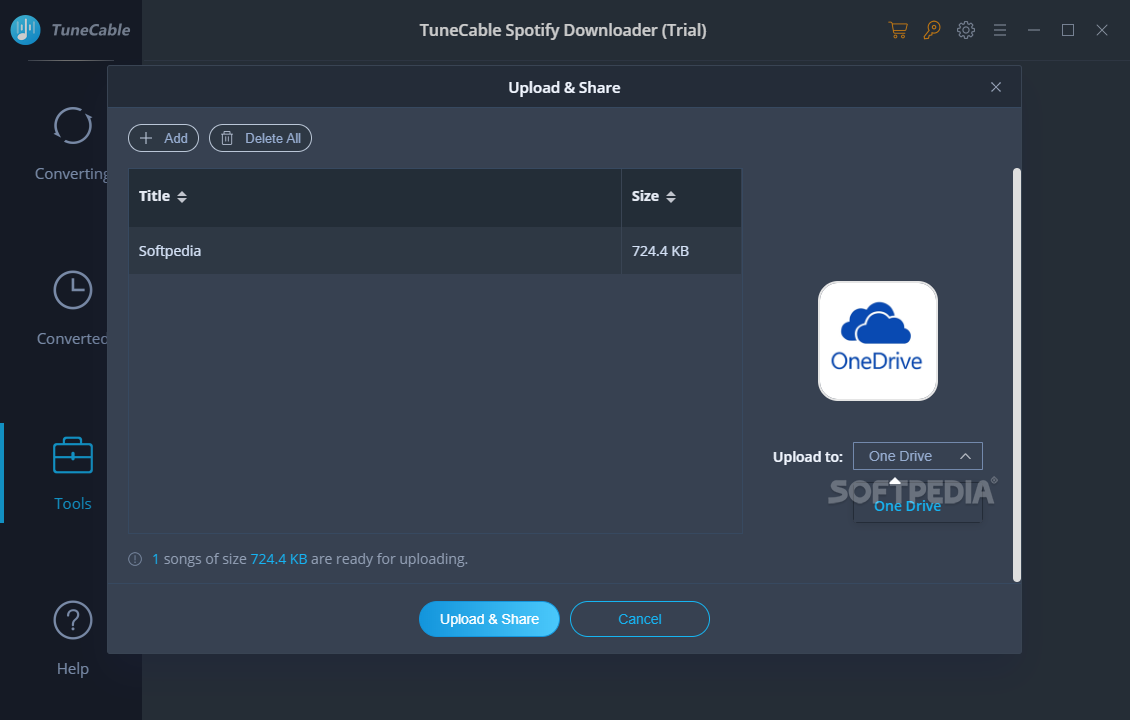Select the Tools toolbox icon
The width and height of the screenshot is (1130, 720).
(73, 455)
